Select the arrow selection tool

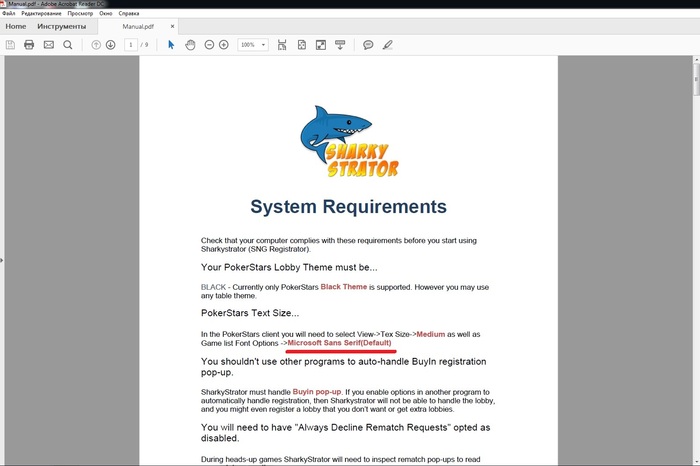point(171,45)
